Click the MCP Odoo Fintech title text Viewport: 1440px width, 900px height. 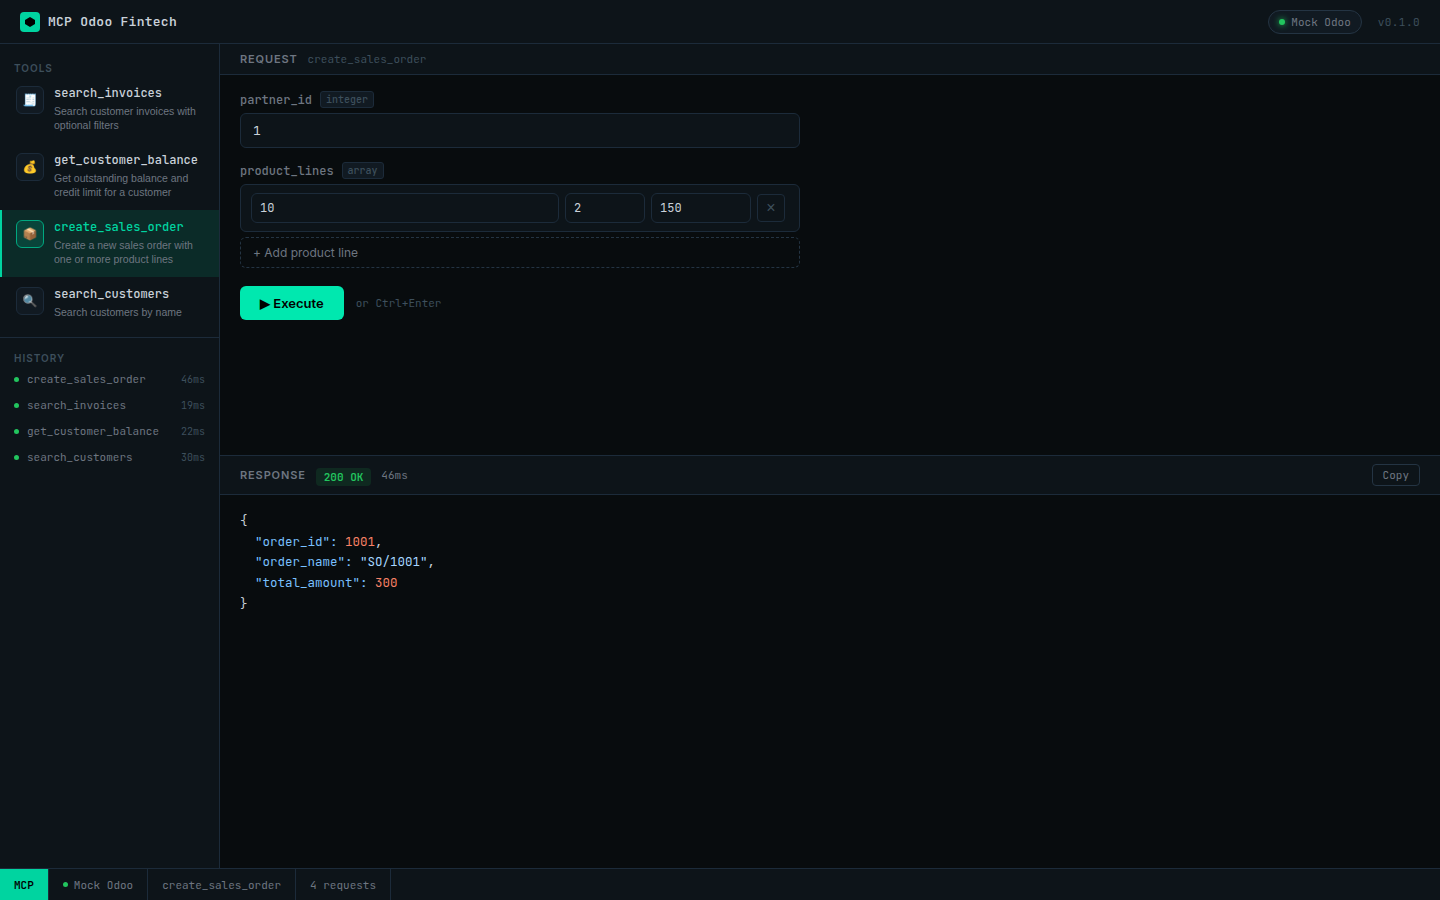tap(112, 22)
